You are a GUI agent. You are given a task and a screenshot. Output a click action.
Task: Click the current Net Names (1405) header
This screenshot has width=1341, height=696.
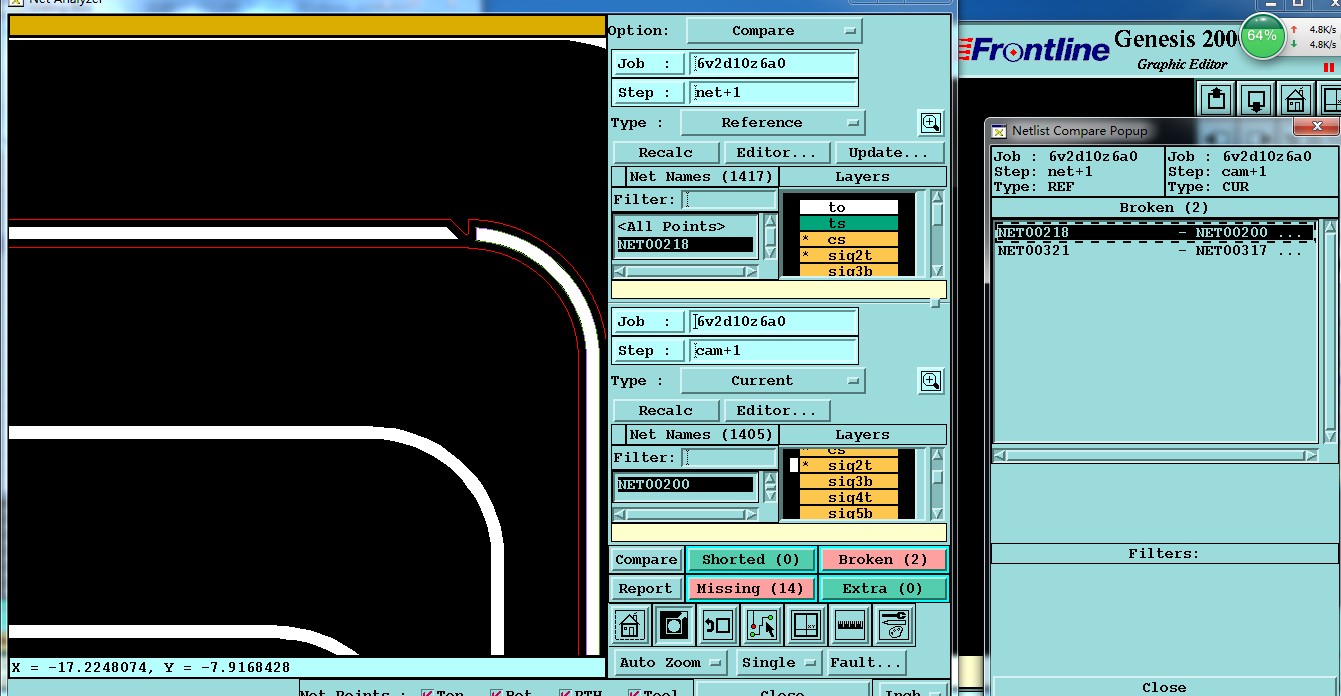pyautogui.click(x=701, y=435)
